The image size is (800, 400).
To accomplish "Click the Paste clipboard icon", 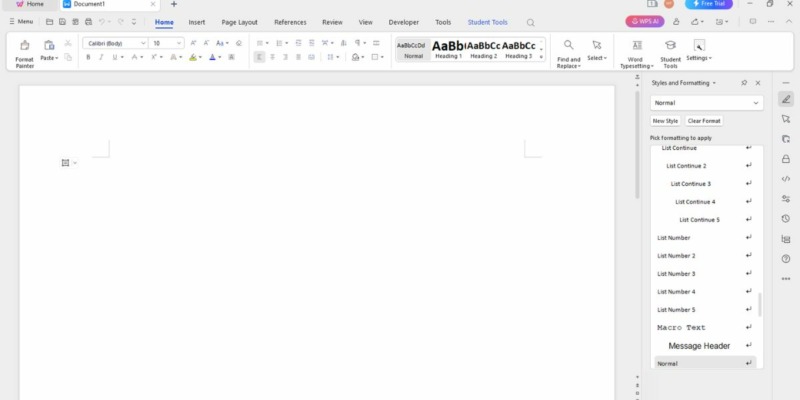I will [49, 45].
